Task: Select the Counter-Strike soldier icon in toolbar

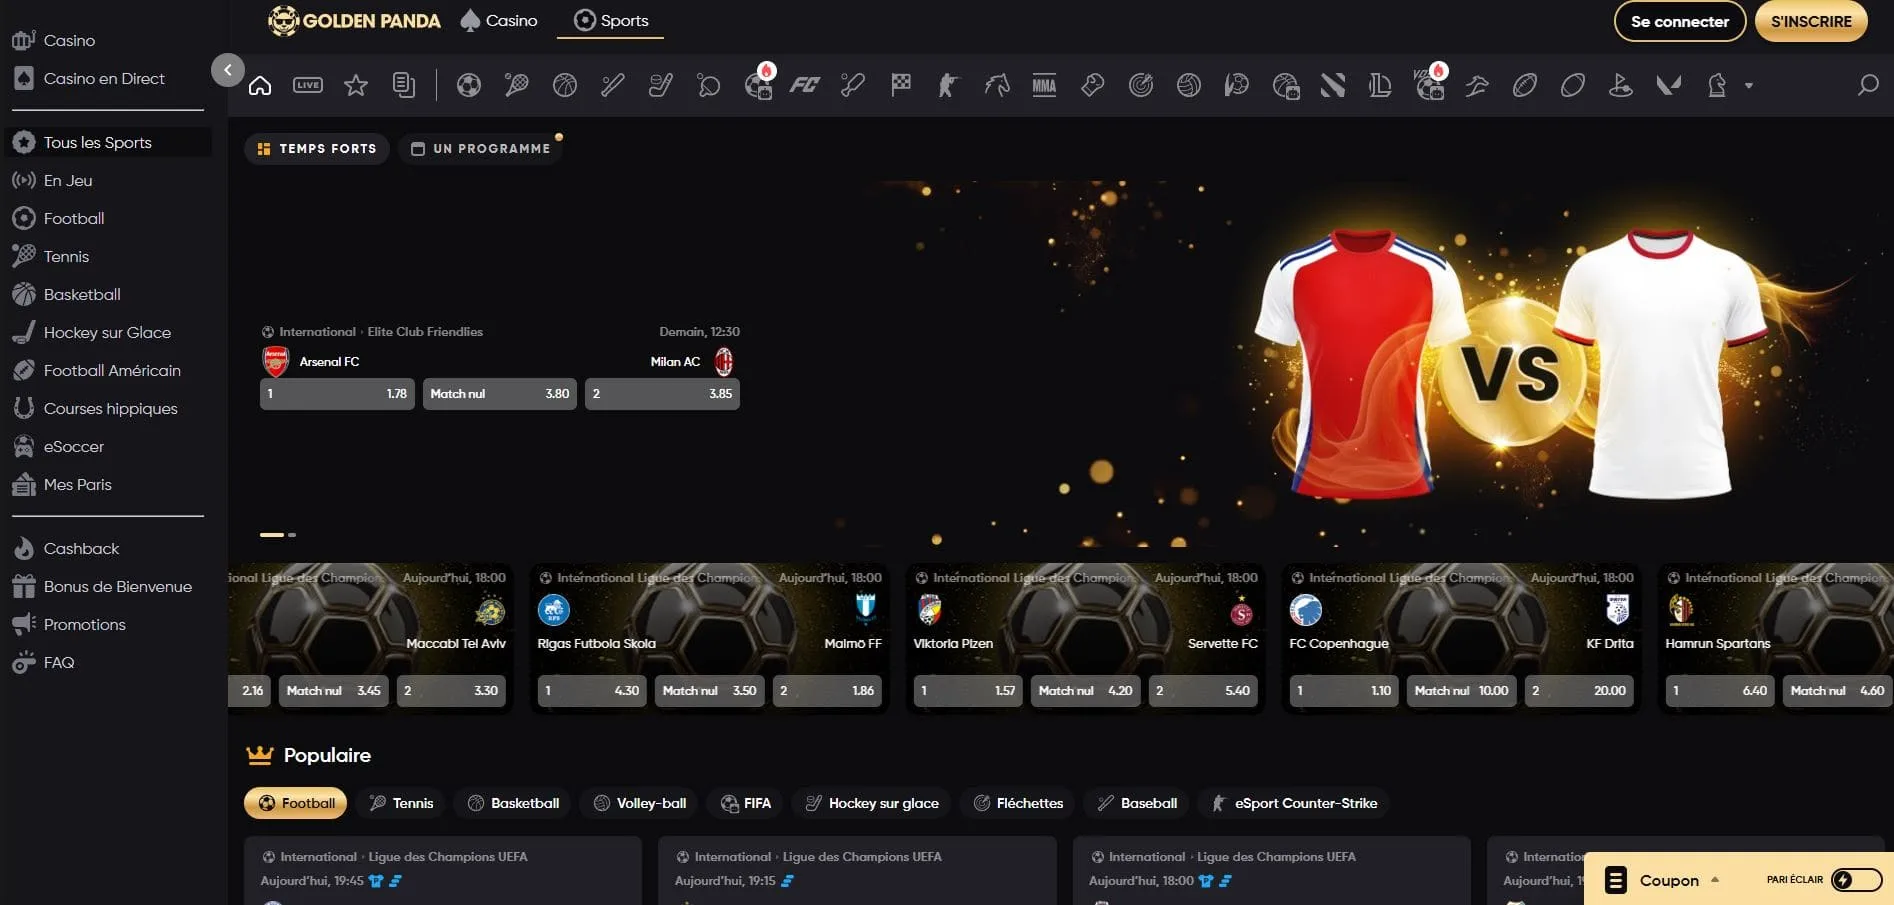Action: coord(948,86)
